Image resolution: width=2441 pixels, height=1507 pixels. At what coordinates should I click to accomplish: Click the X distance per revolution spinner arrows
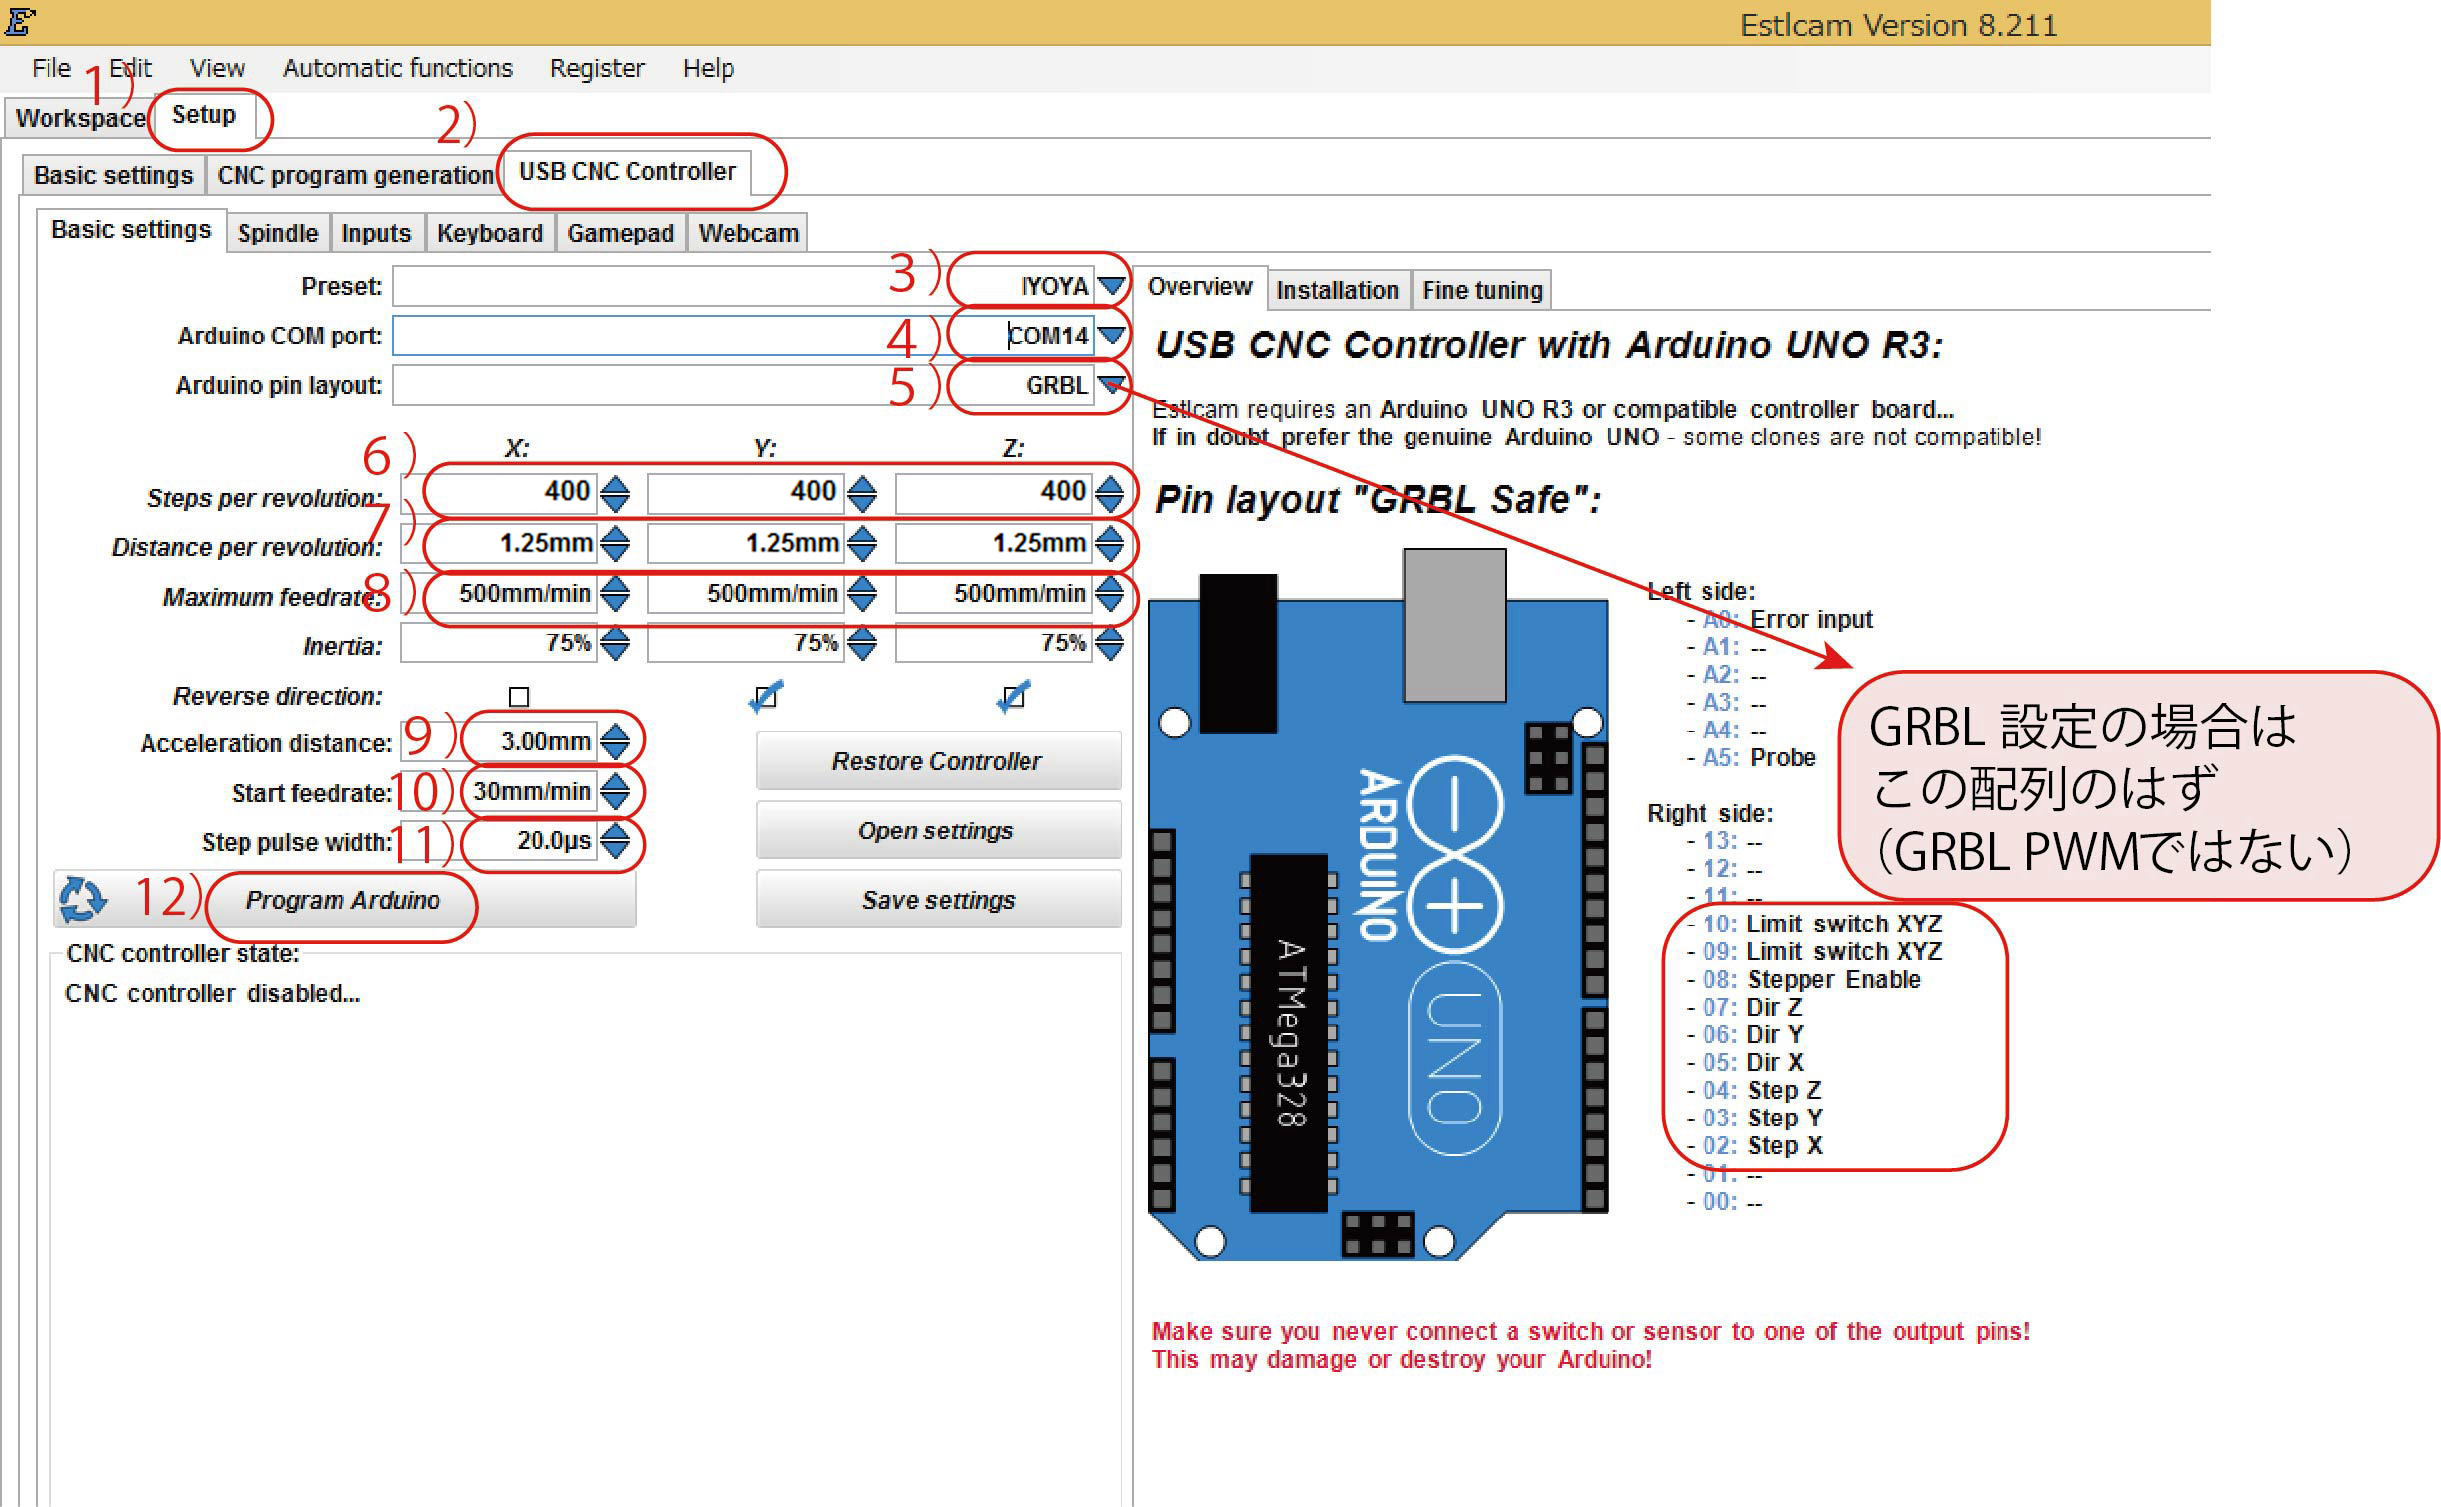pos(615,543)
